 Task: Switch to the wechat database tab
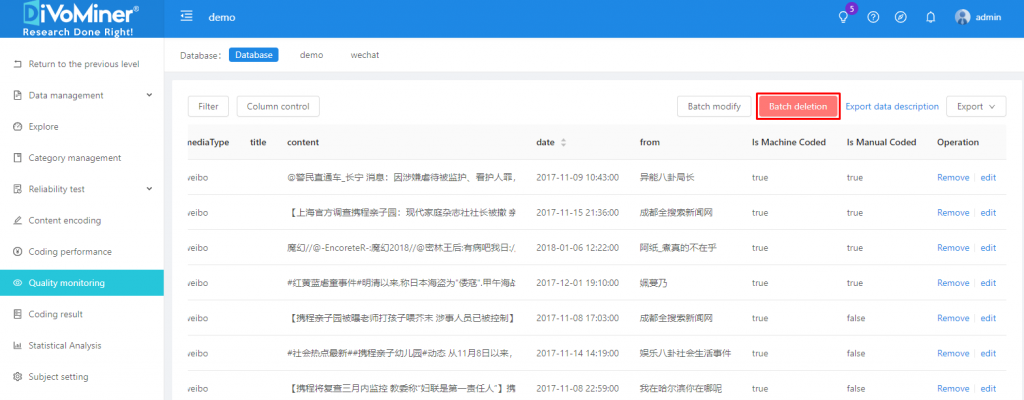point(364,55)
